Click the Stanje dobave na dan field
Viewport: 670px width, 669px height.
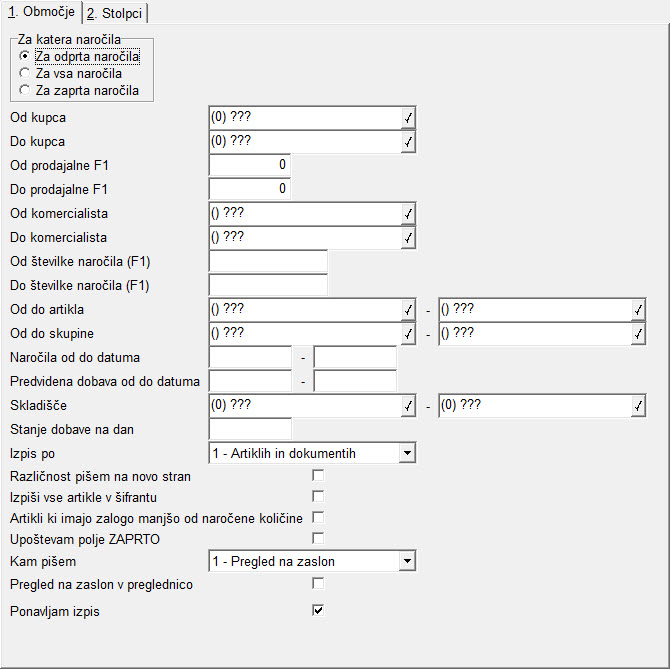pos(250,429)
